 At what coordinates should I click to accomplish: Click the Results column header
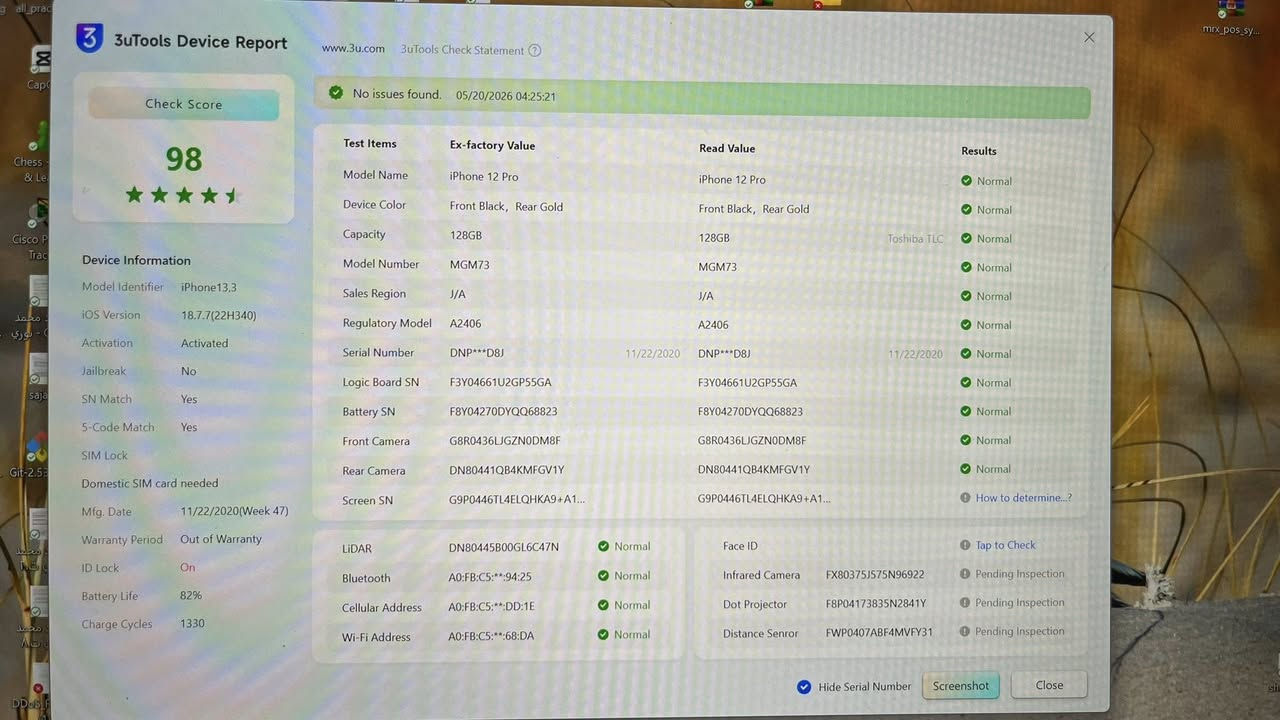pos(979,151)
